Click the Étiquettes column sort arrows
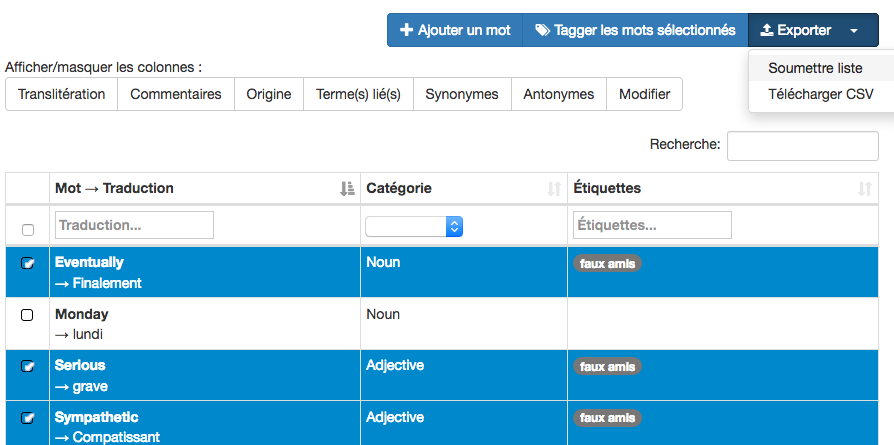Image resolution: width=894 pixels, height=445 pixels. pyautogui.click(x=864, y=188)
